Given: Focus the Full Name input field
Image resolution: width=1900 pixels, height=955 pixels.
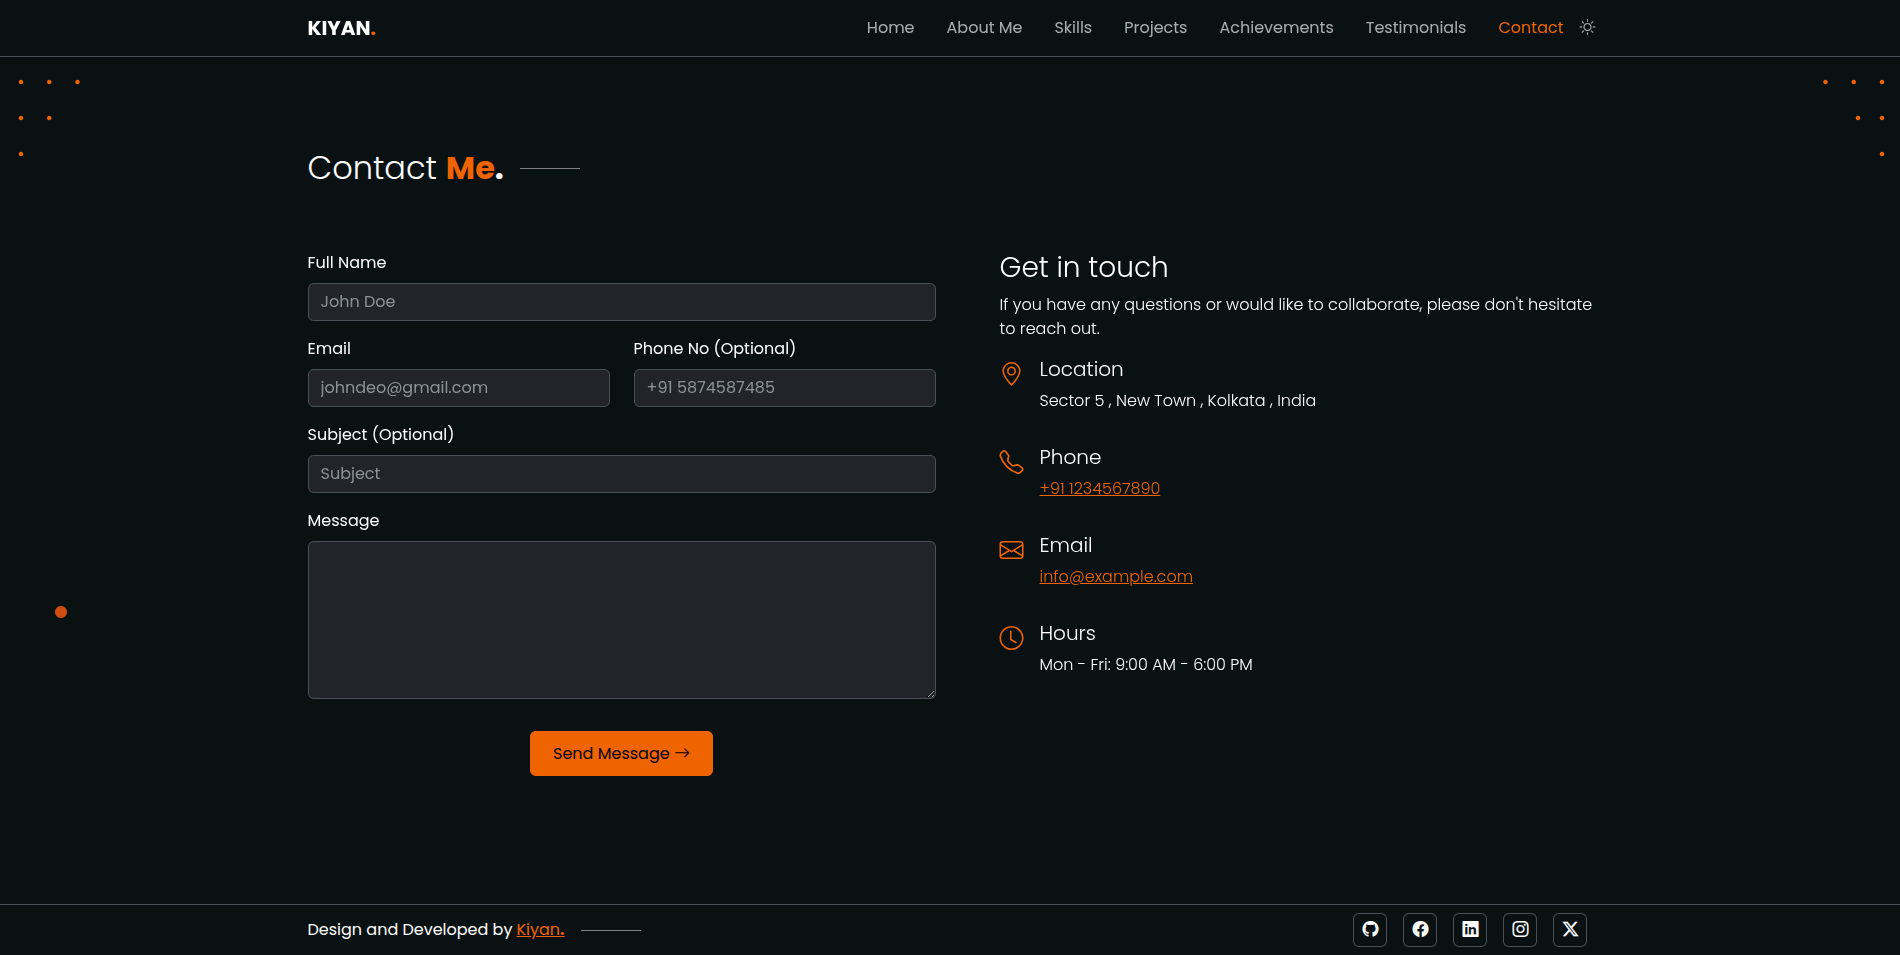Looking at the screenshot, I should coord(621,302).
